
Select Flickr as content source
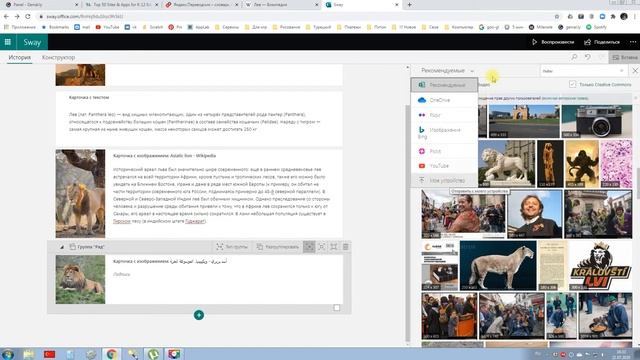point(444,115)
